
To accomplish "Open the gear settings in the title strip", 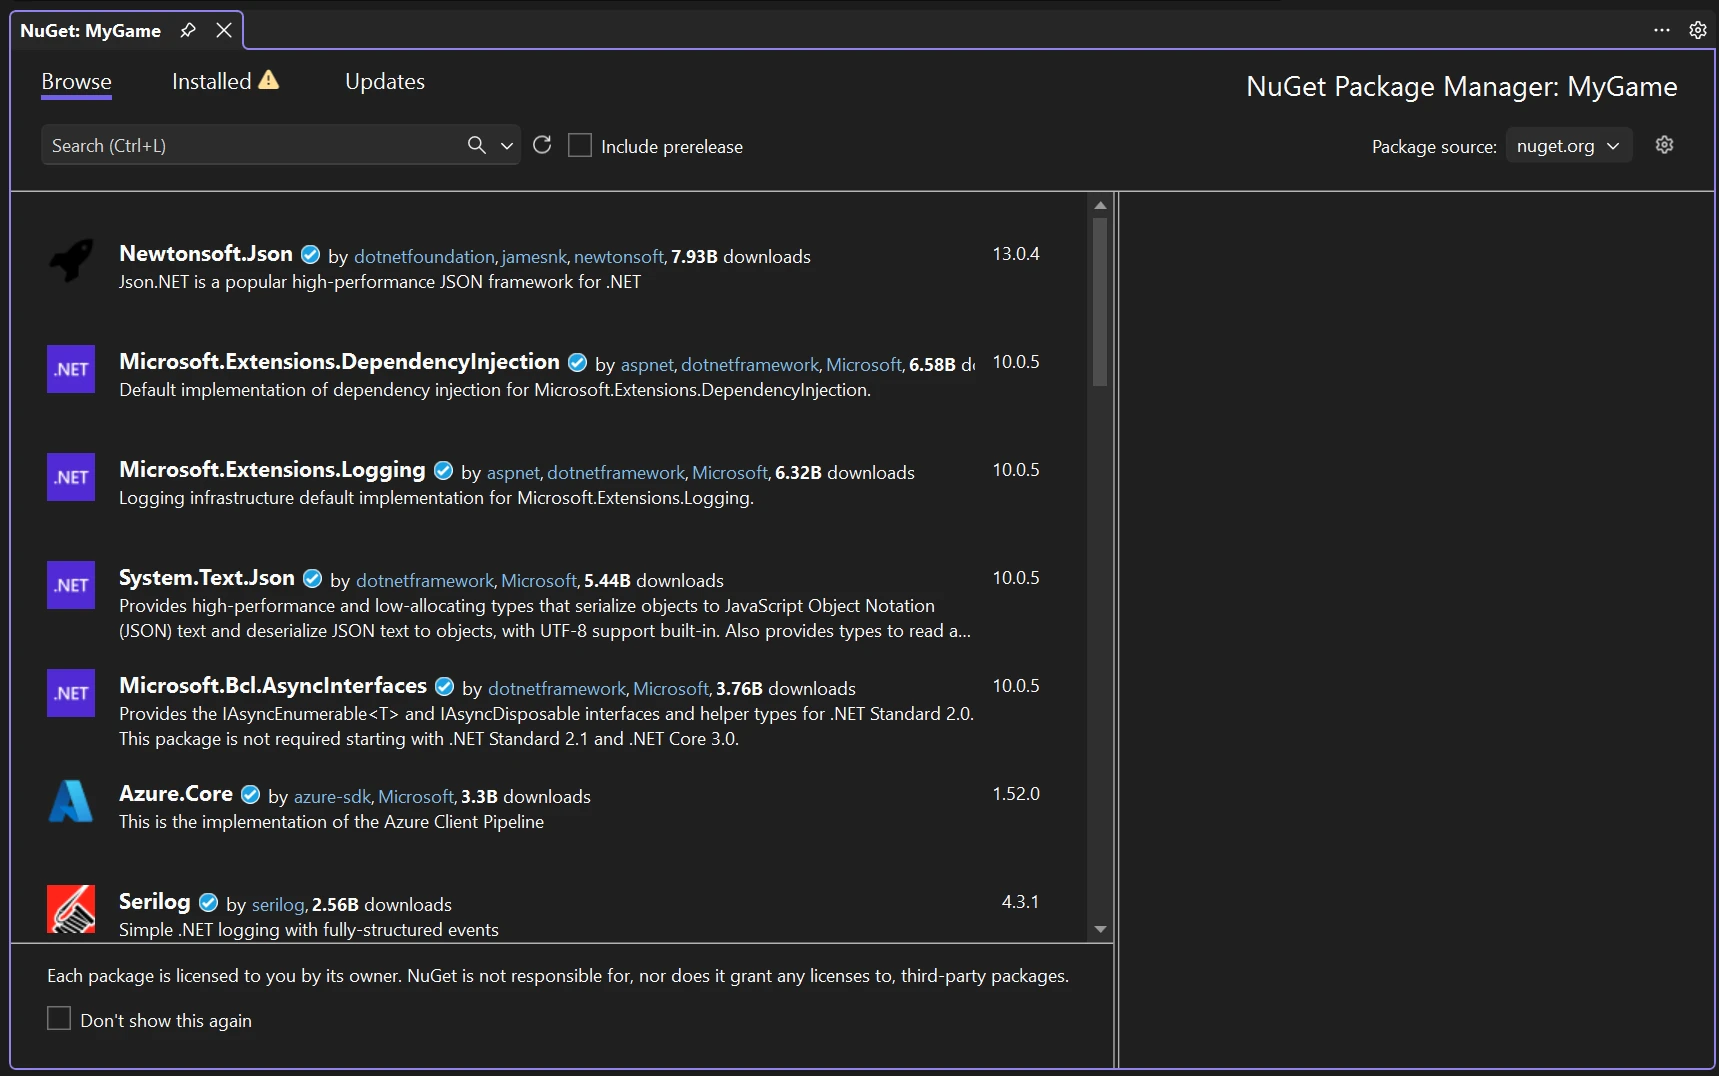I will click(x=1698, y=30).
